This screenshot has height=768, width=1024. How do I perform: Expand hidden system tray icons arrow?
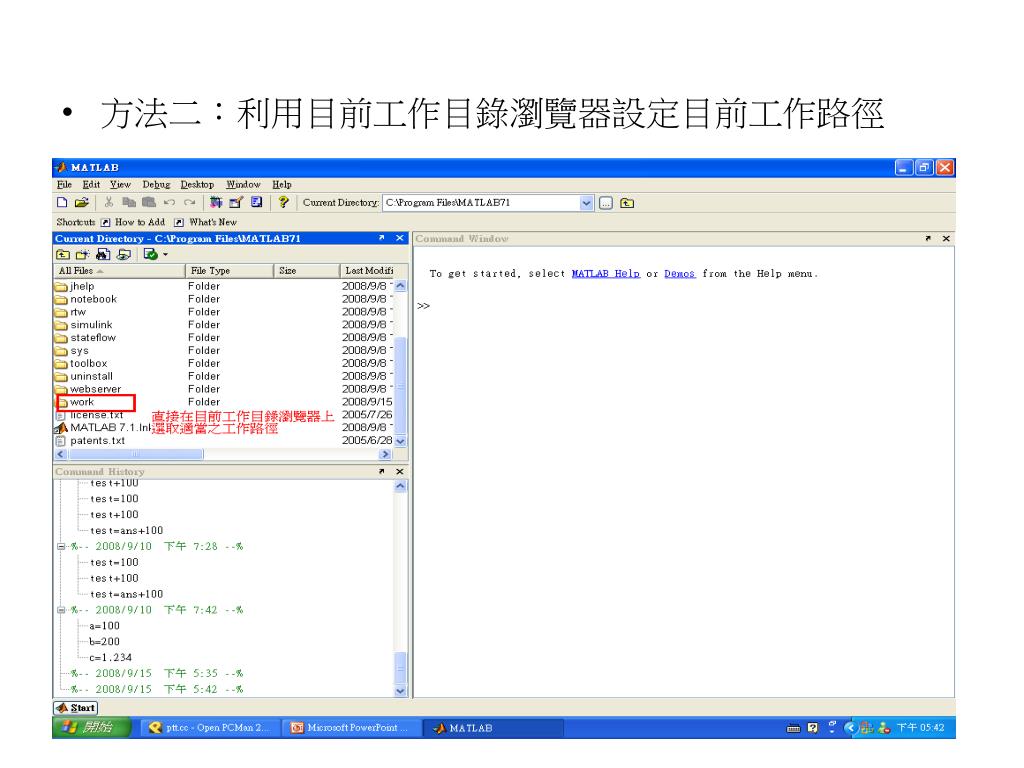coord(850,728)
